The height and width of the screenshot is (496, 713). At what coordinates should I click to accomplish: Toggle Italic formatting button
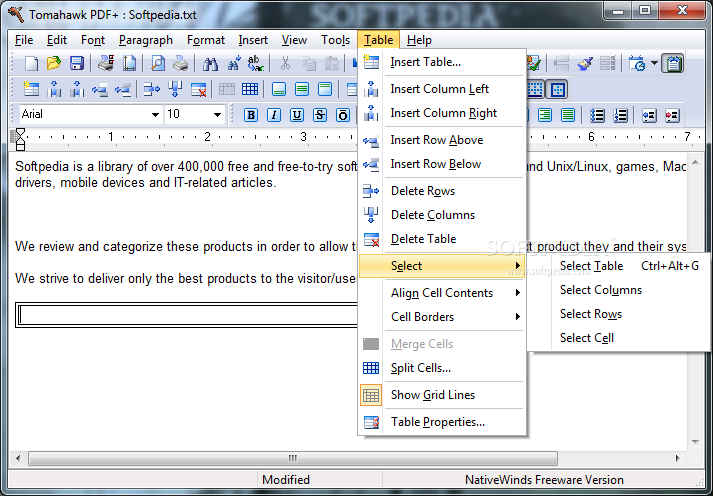click(x=274, y=115)
